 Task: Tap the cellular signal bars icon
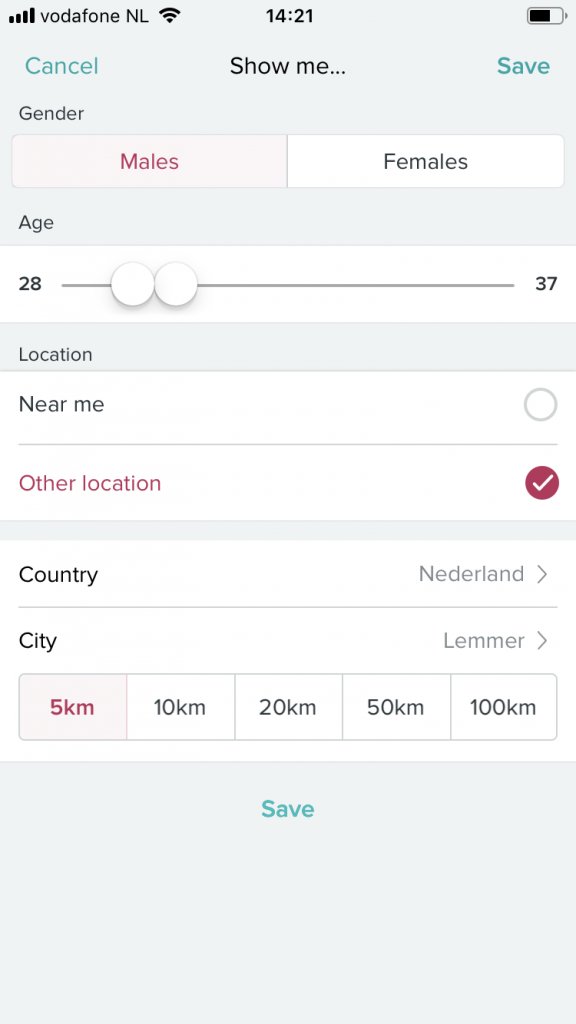[x=22, y=15]
